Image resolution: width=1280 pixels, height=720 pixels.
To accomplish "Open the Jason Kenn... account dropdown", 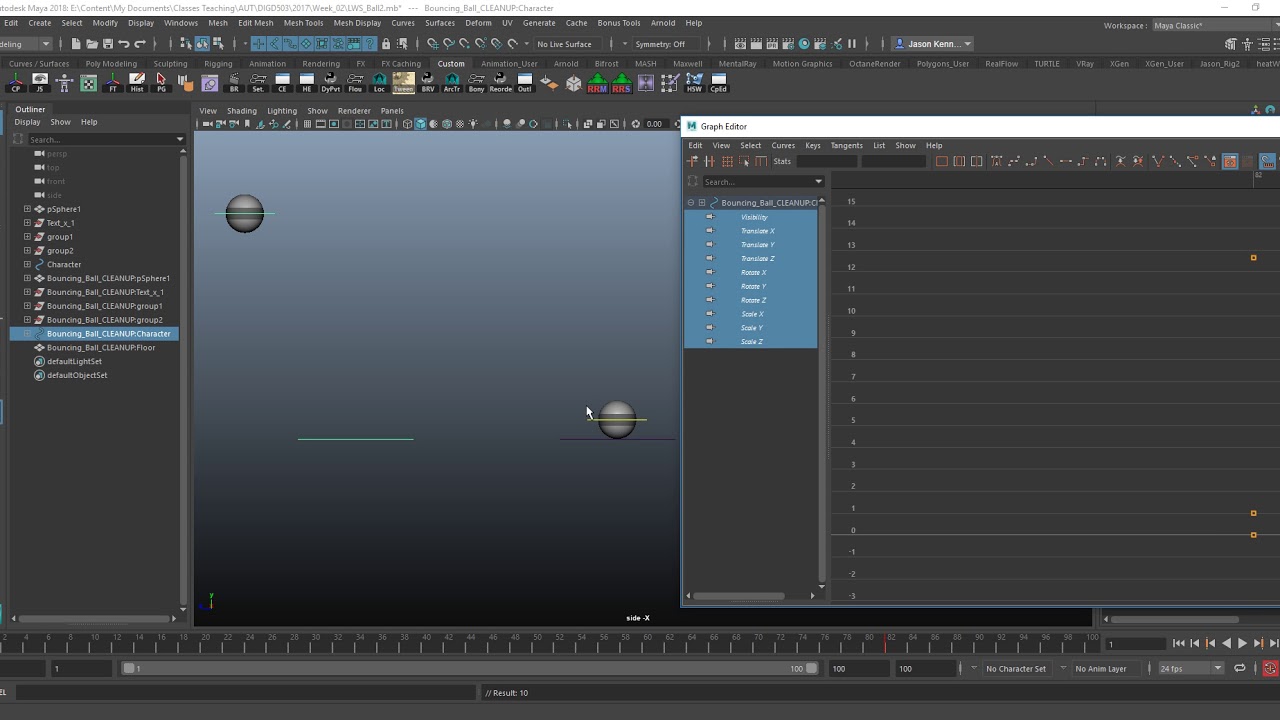I will click(934, 44).
